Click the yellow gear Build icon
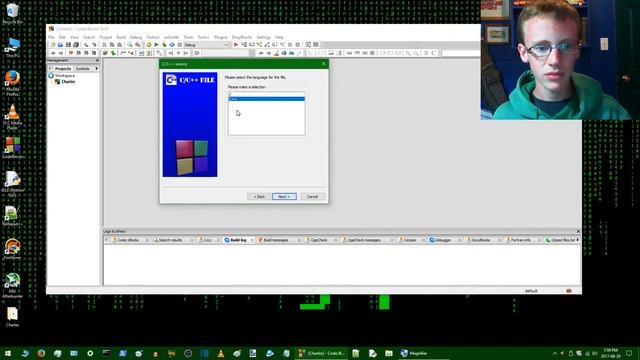Screen dimensions: 640x360 pyautogui.click(x=149, y=44)
